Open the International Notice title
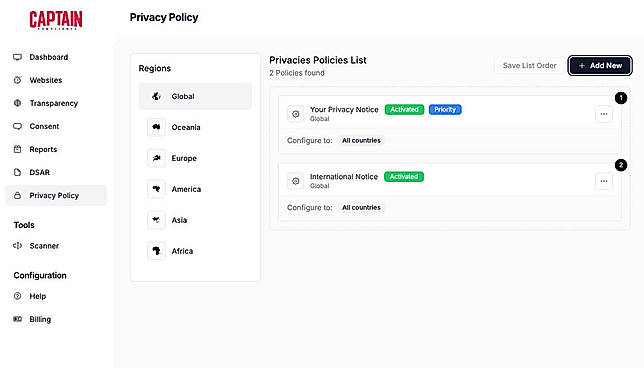This screenshot has height=368, width=644. pos(343,177)
